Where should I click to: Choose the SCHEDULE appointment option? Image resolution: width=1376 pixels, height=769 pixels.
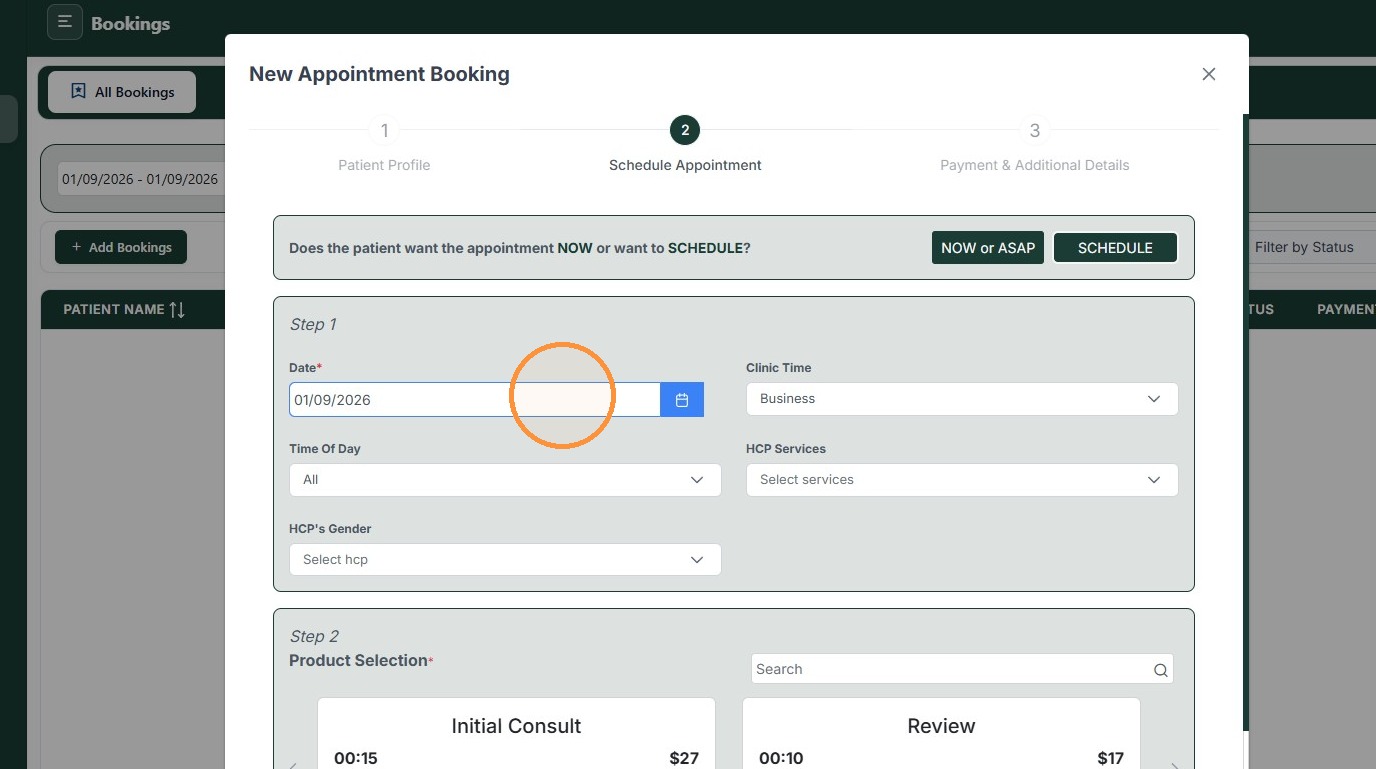[1115, 248]
